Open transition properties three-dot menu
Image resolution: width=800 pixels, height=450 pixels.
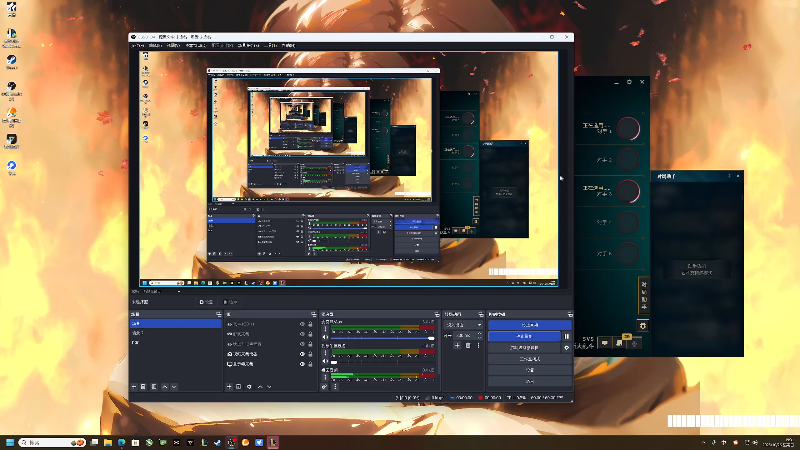479,345
